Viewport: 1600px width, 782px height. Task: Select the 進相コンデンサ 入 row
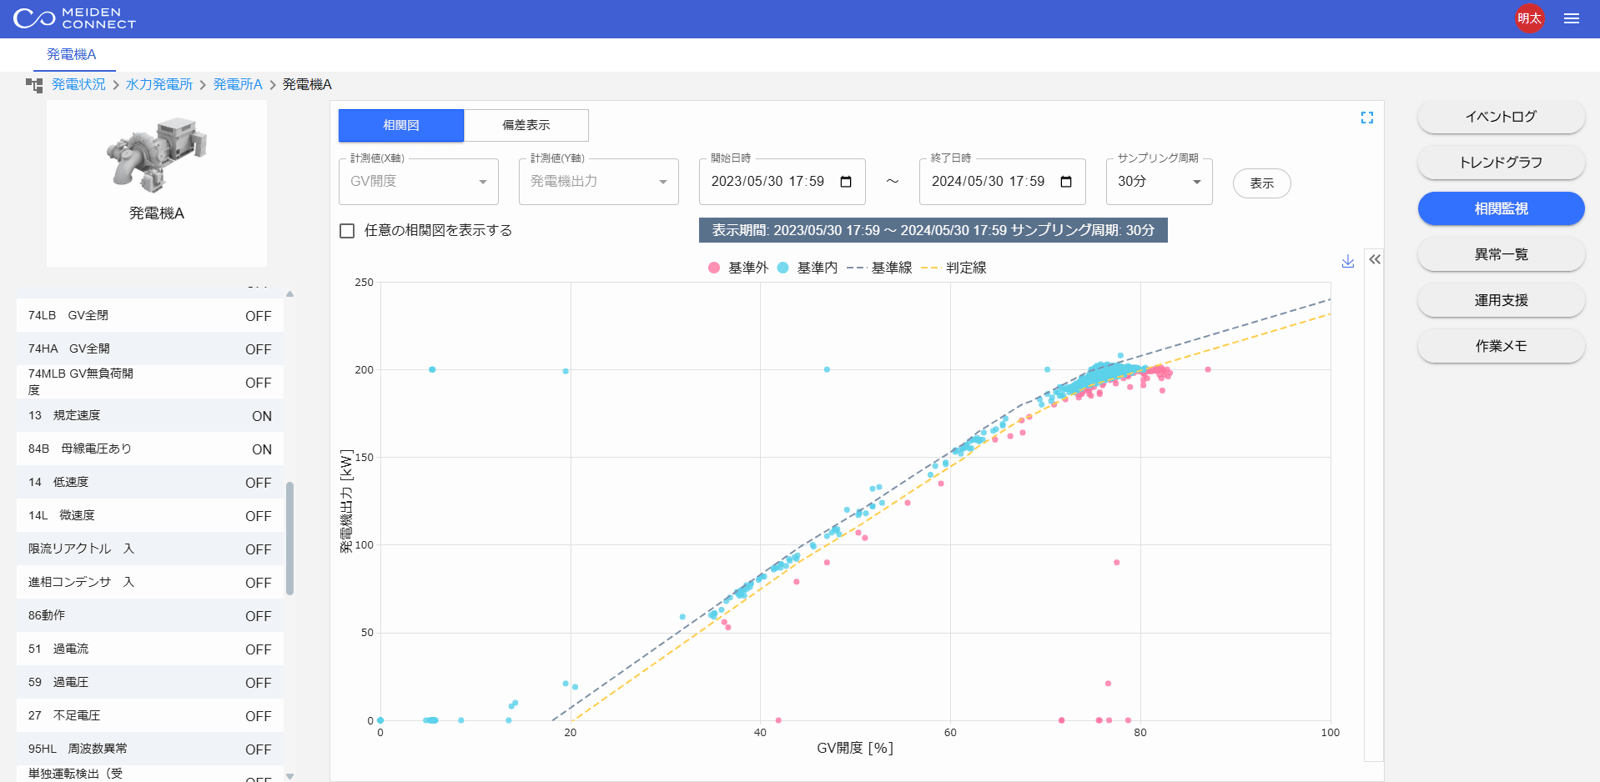pyautogui.click(x=150, y=582)
